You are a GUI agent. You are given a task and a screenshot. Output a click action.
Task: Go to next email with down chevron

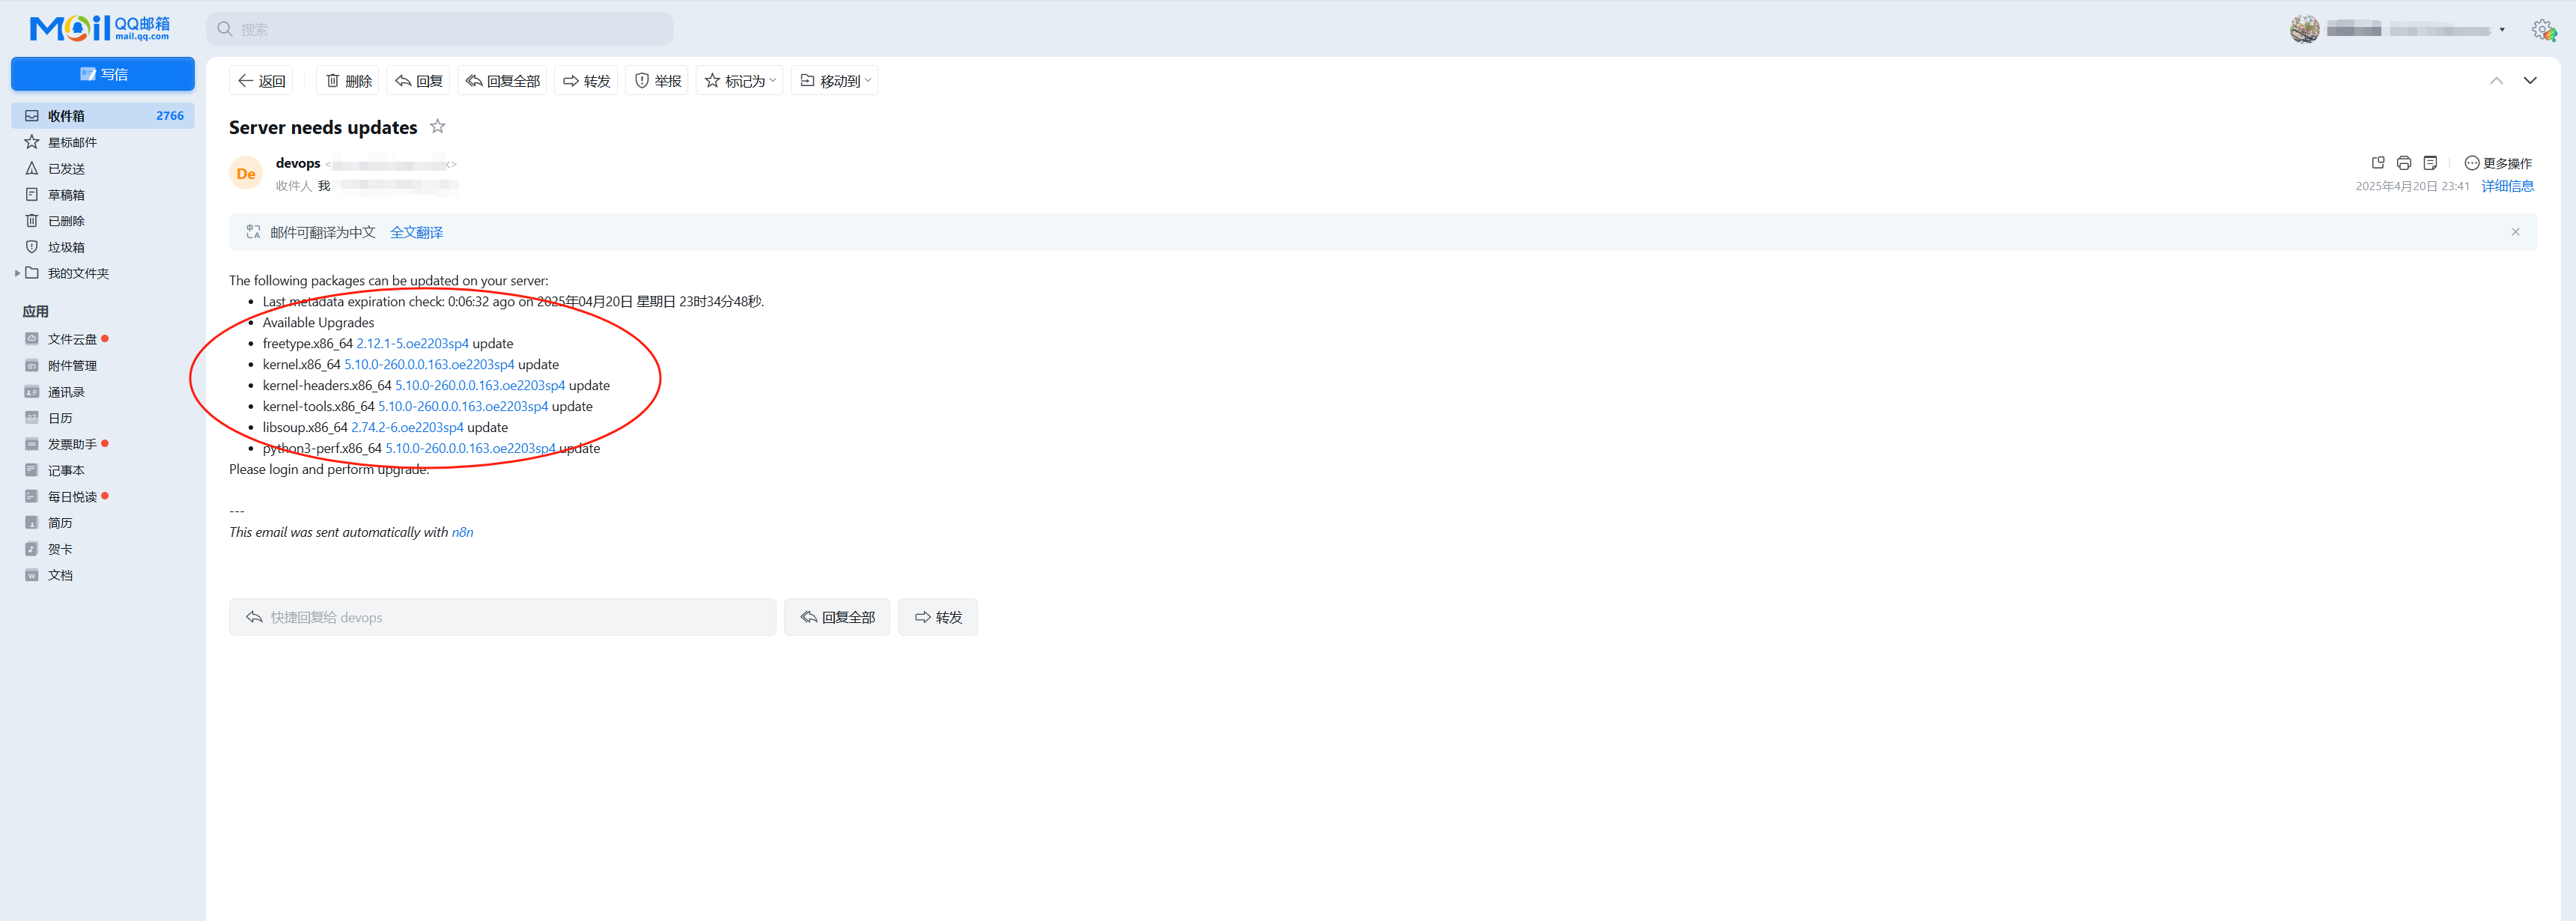pos(2529,81)
